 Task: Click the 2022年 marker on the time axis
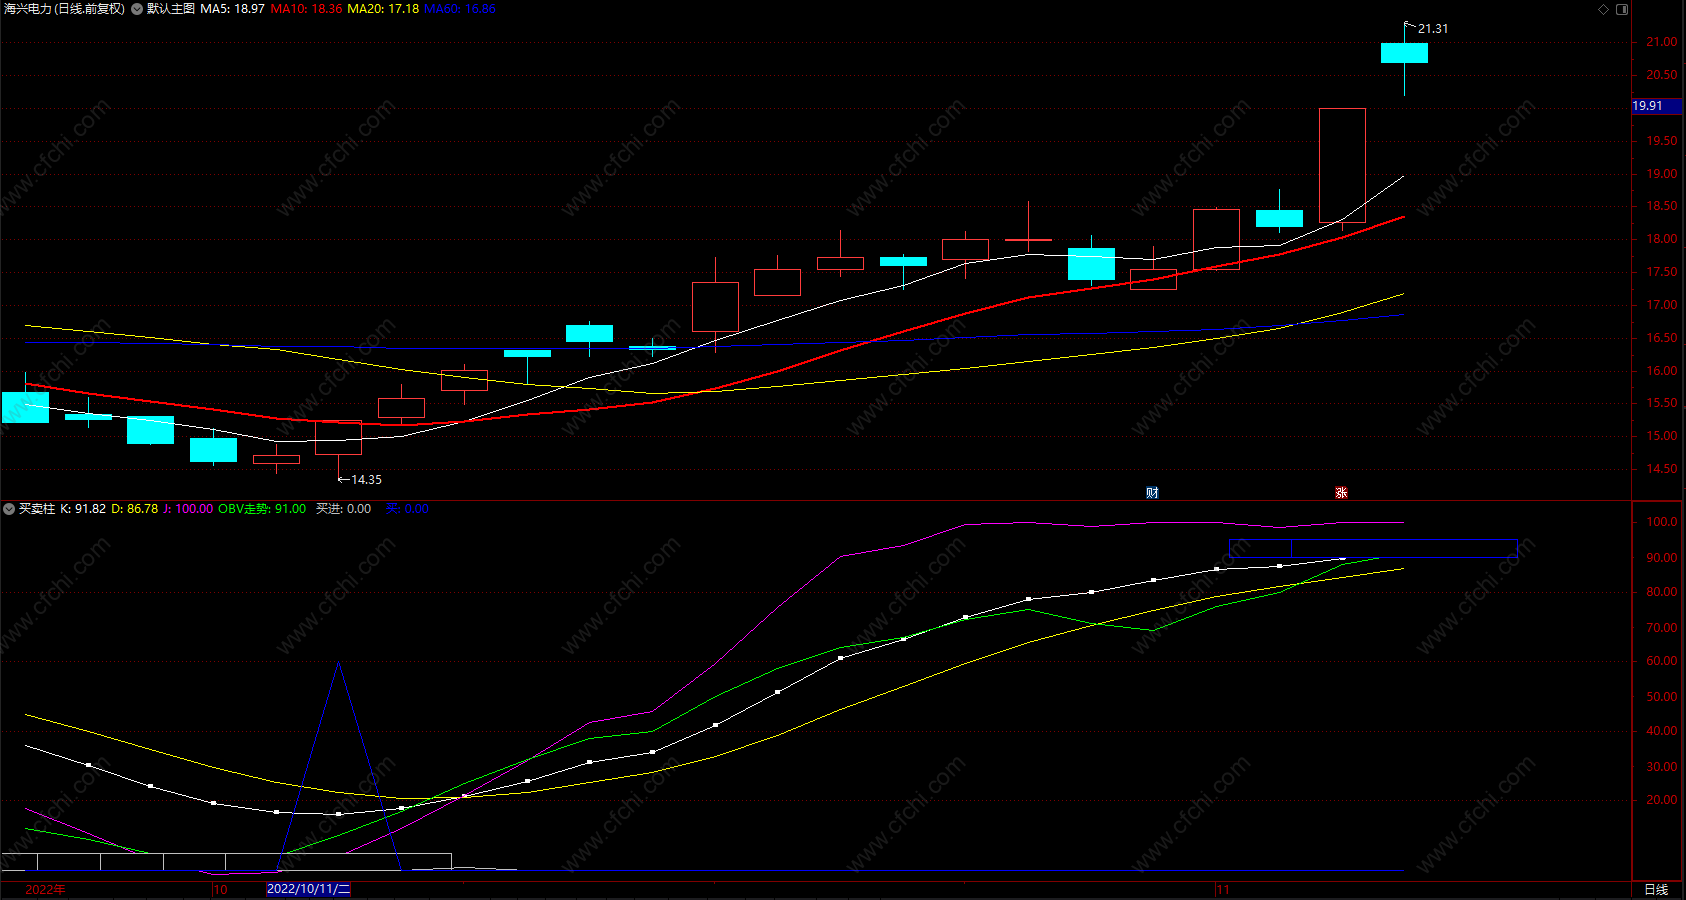45,889
